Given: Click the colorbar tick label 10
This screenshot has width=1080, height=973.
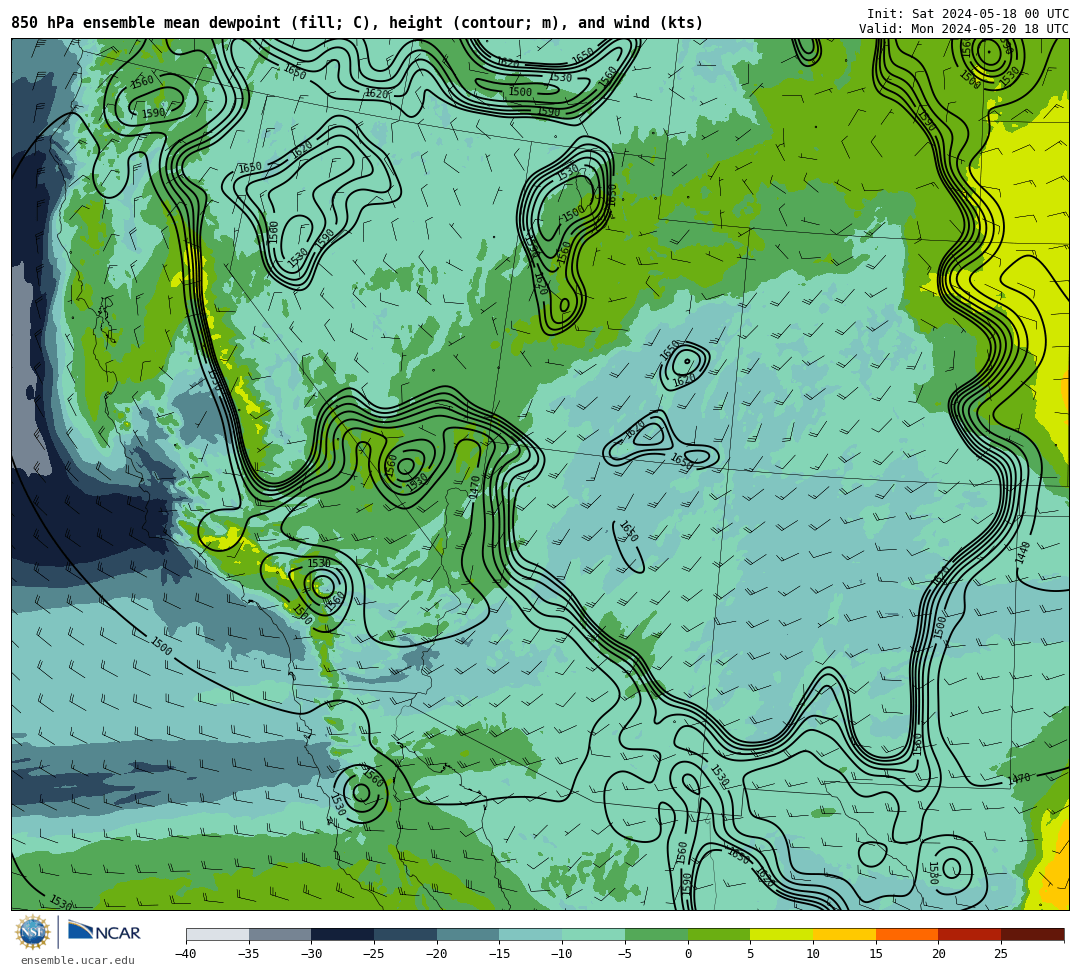Looking at the screenshot, I should coord(813,954).
